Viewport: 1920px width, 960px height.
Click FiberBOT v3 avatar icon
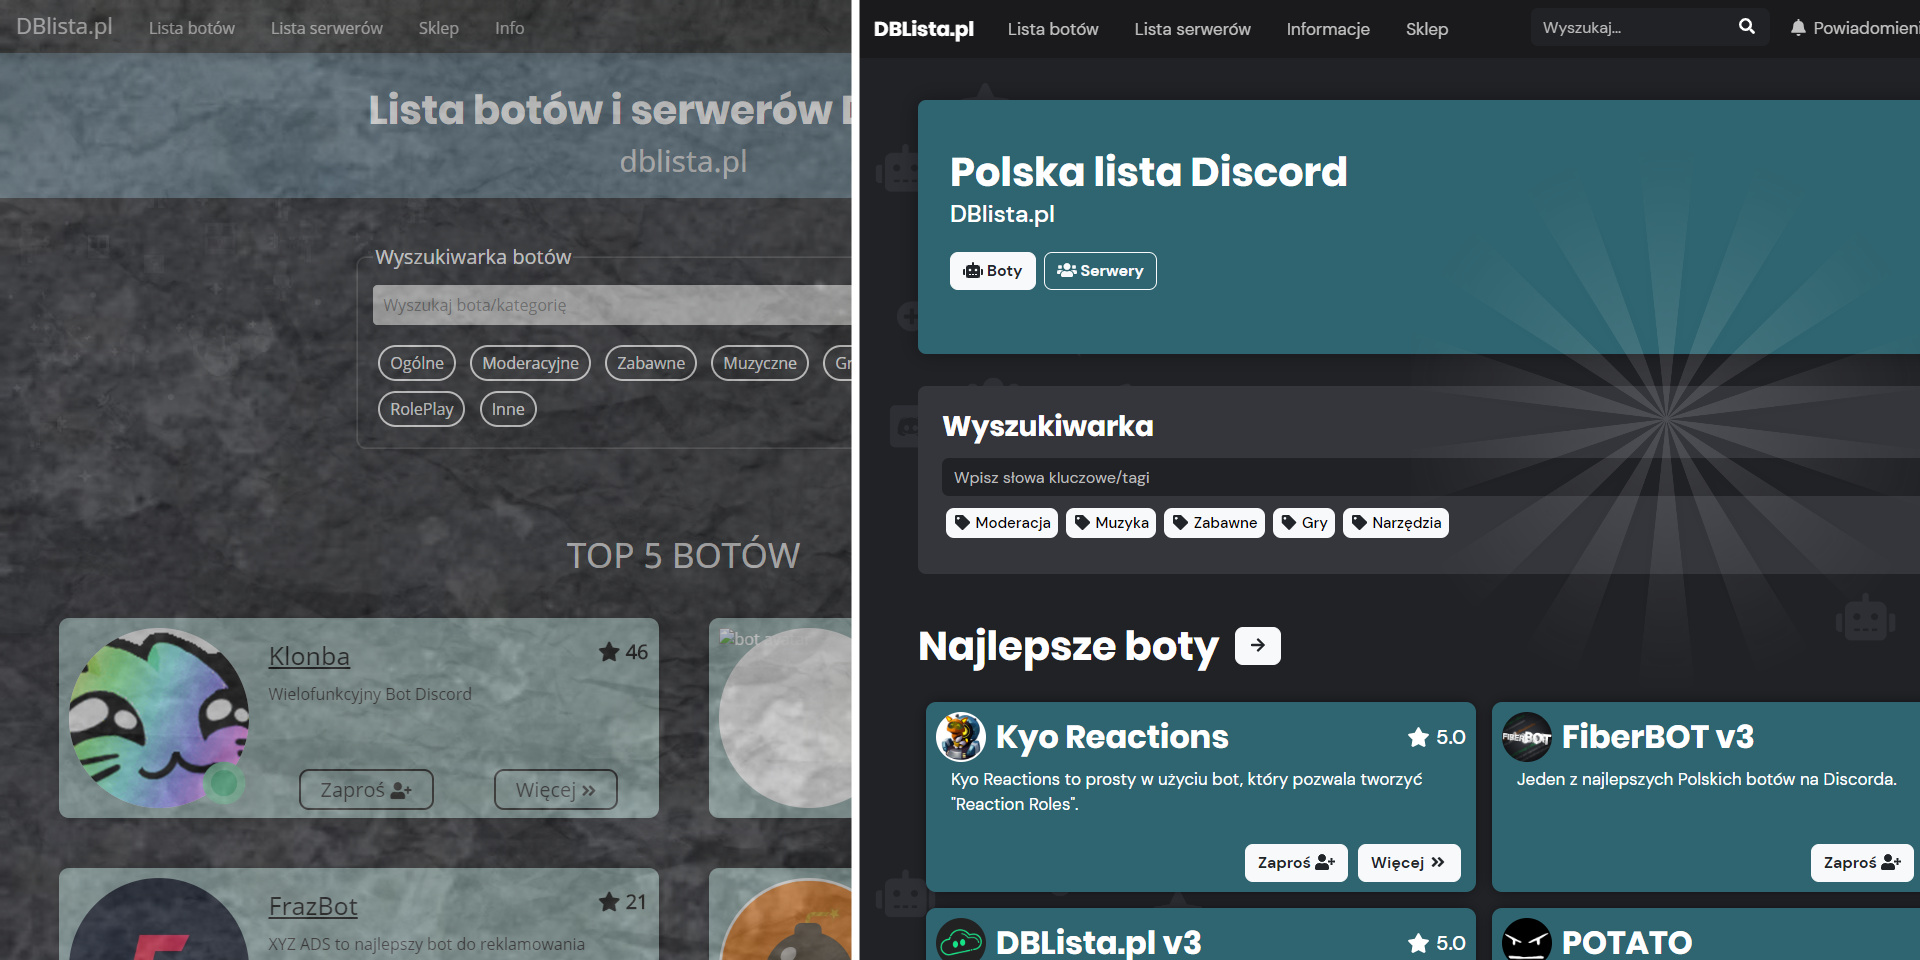click(x=1527, y=737)
